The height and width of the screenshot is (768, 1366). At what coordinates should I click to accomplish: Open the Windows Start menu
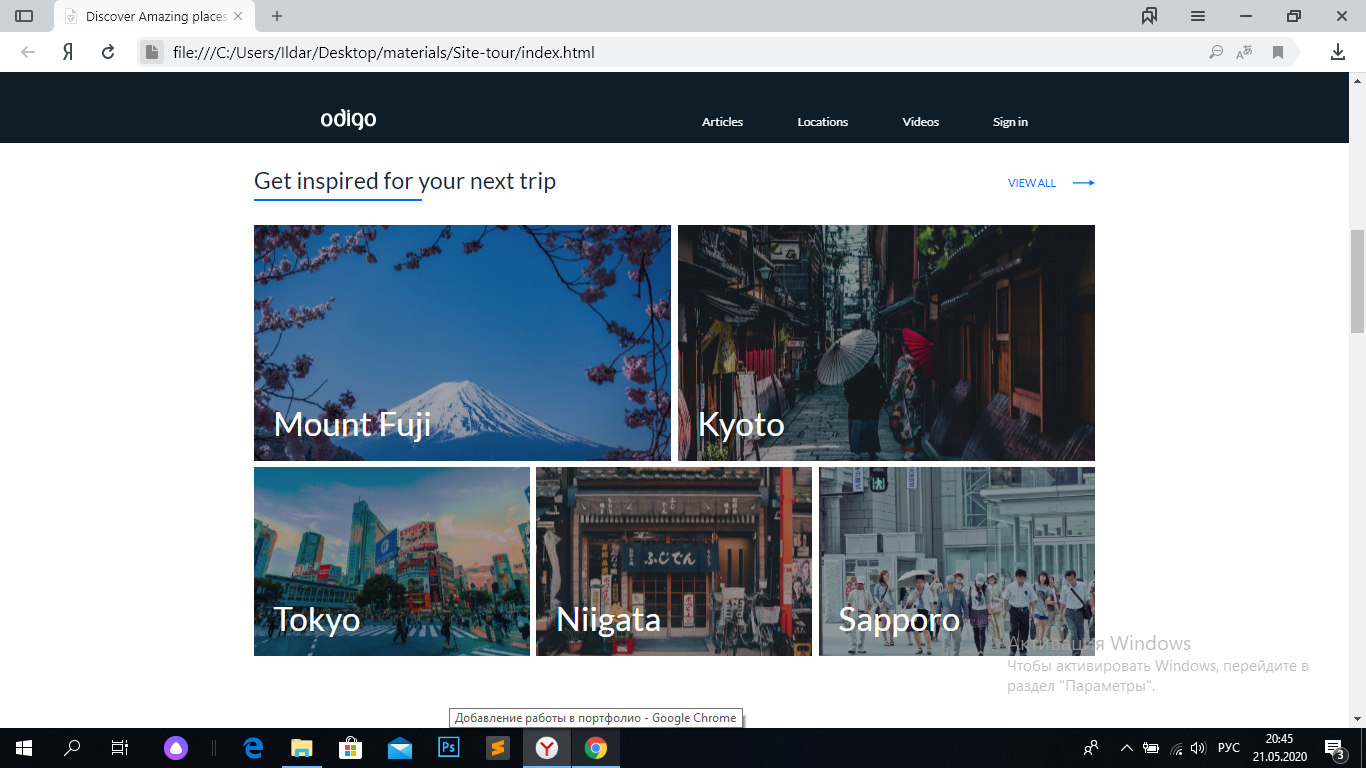[x=23, y=747]
